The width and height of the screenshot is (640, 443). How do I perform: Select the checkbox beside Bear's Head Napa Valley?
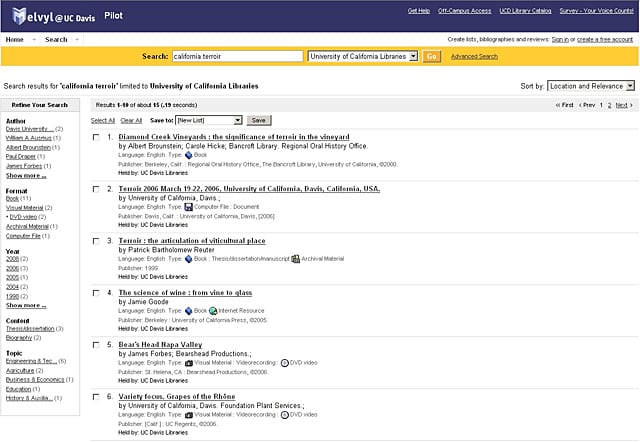coord(96,345)
